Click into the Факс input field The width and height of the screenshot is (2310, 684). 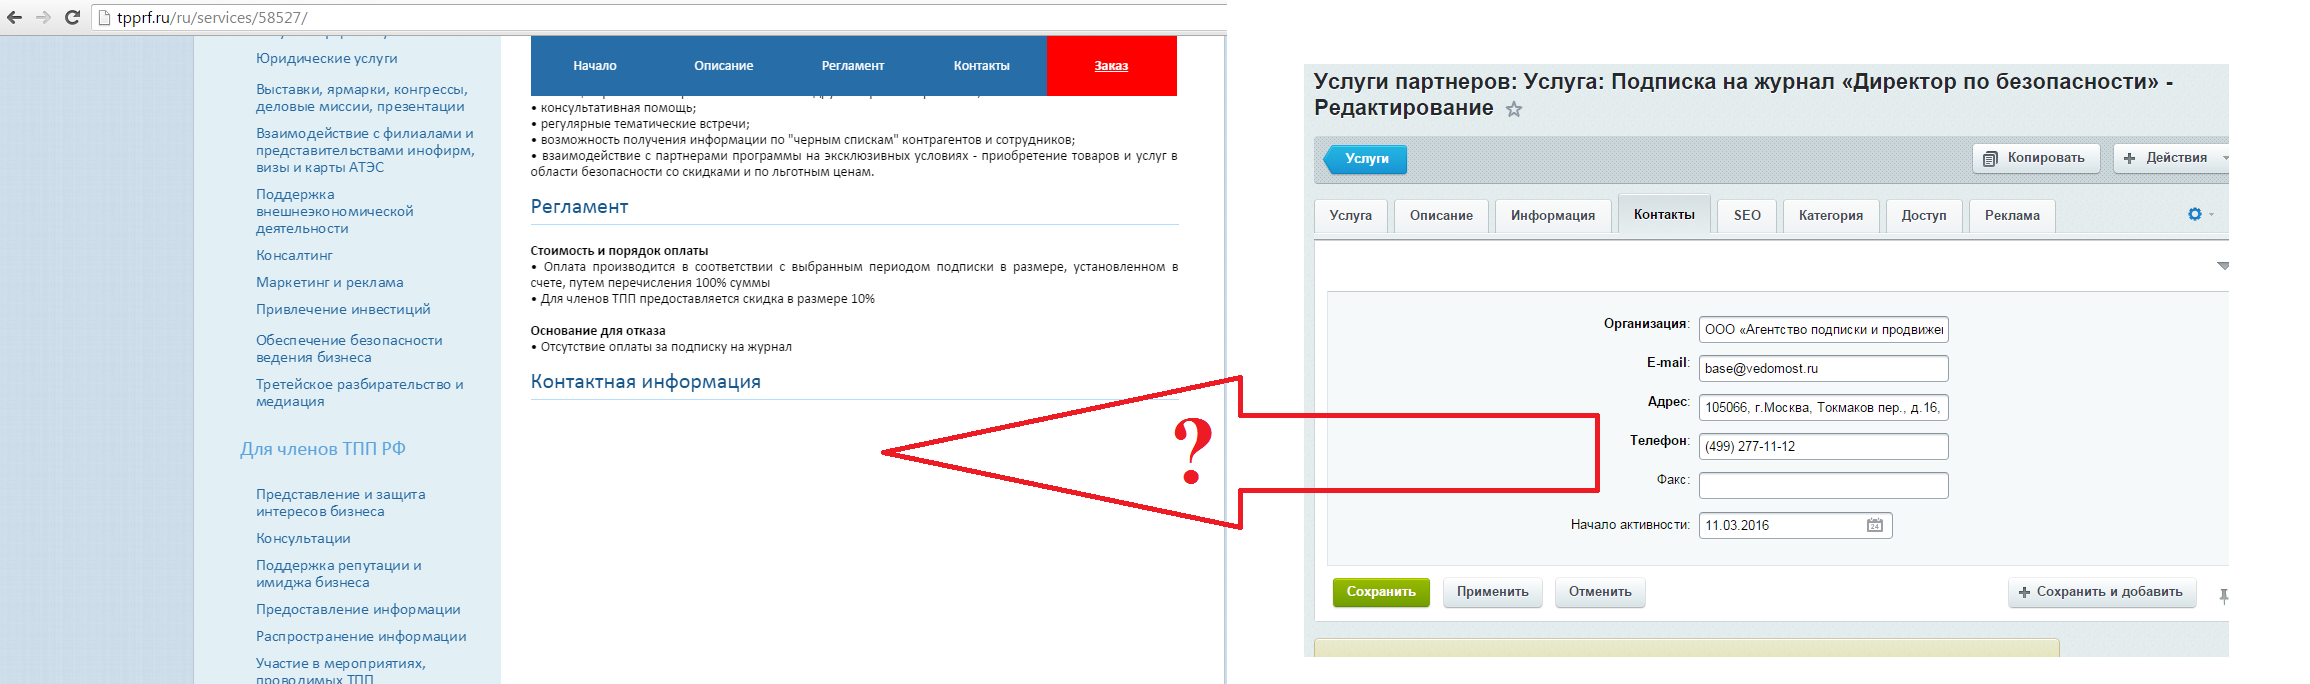click(x=1823, y=485)
